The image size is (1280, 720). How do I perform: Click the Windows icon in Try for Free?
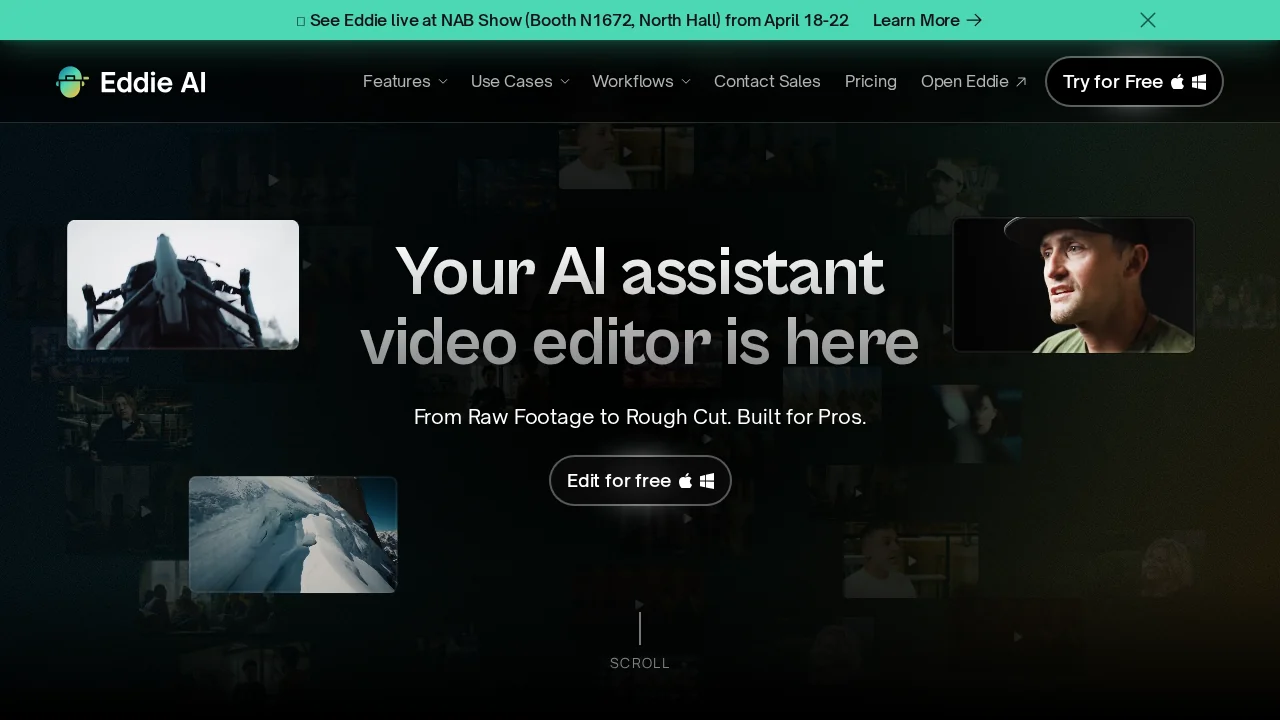[x=1199, y=82]
